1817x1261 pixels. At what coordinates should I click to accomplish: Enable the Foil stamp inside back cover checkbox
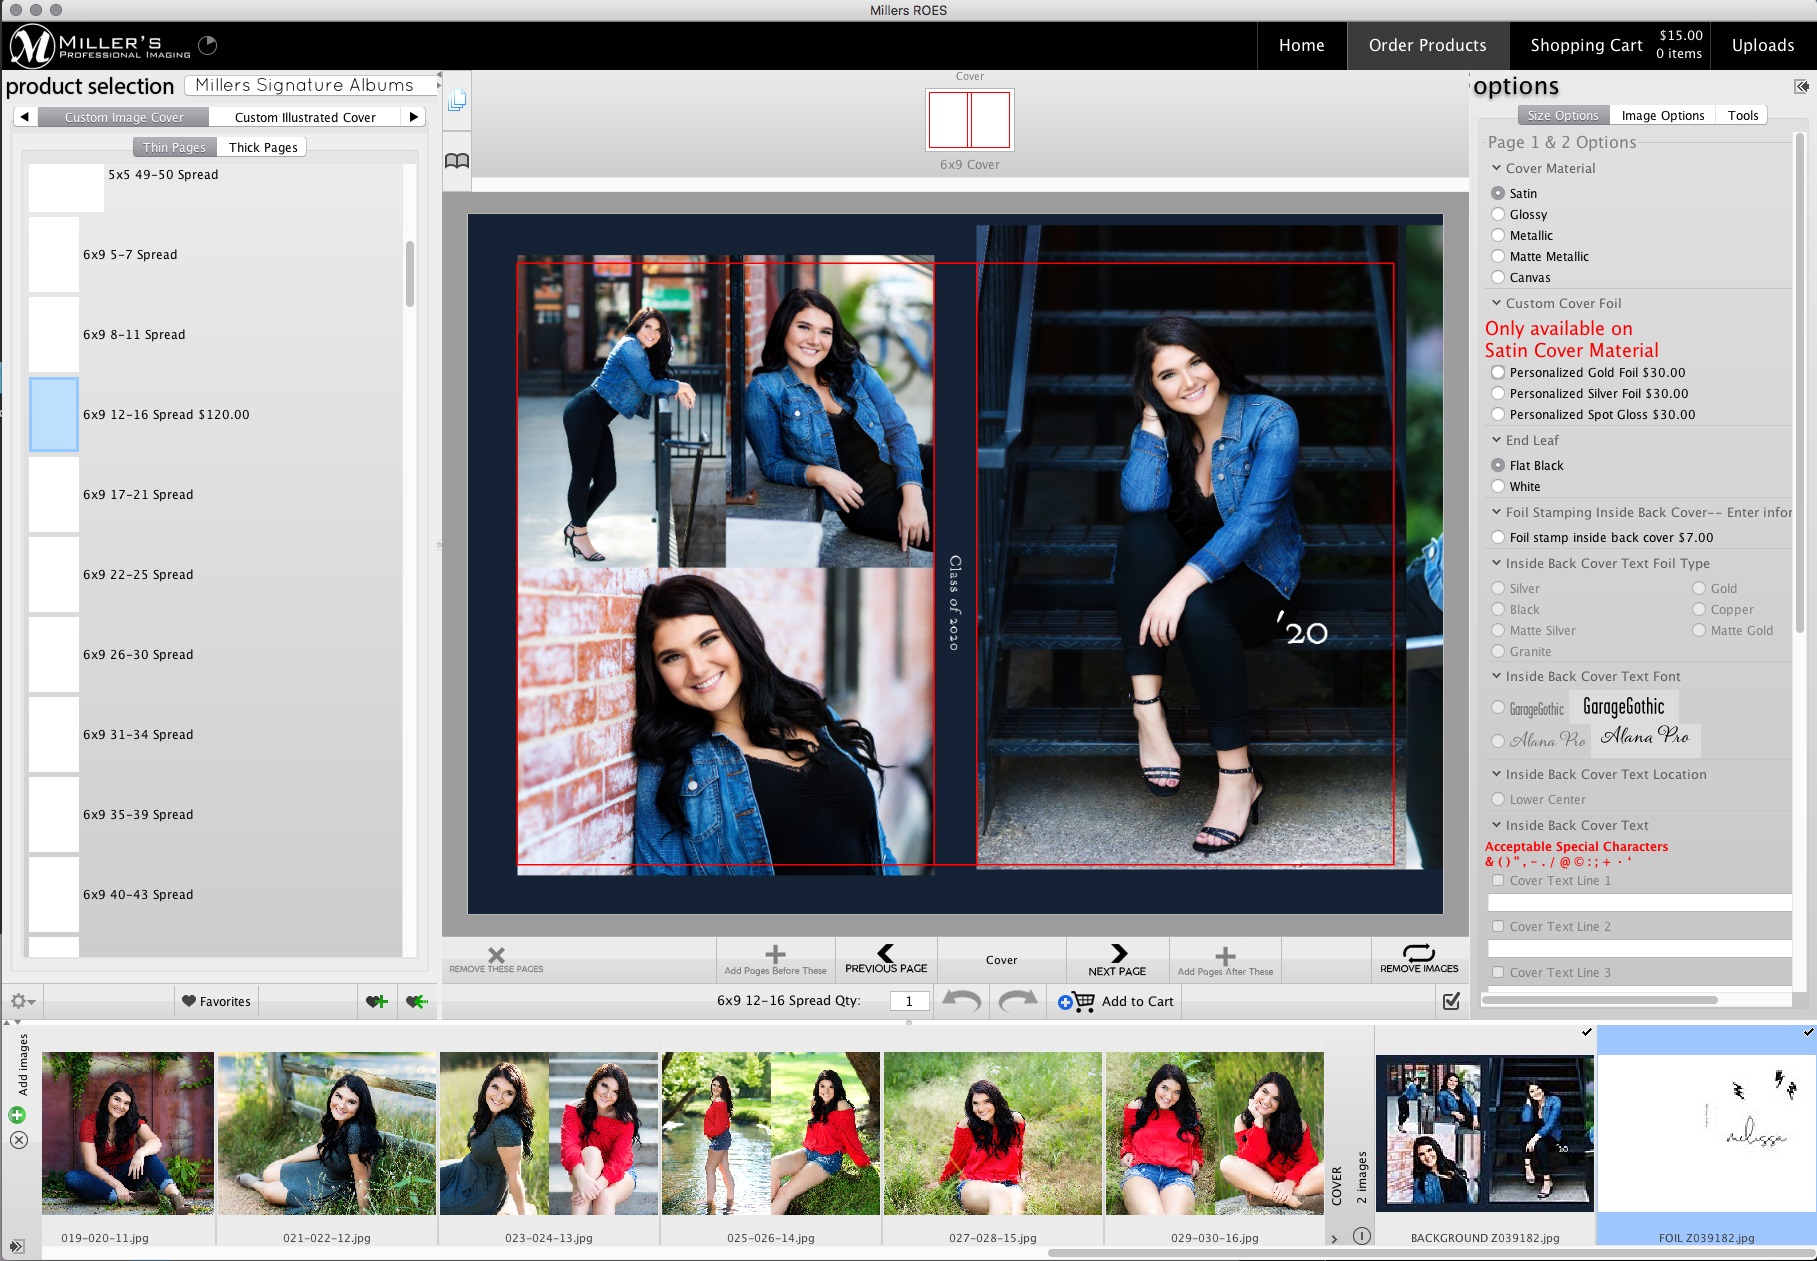(1497, 537)
